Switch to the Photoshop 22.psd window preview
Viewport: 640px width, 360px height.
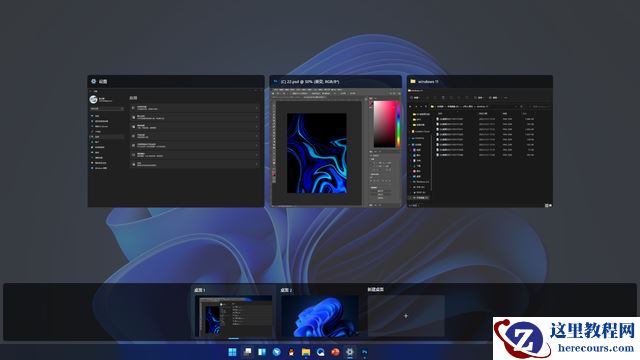click(336, 141)
